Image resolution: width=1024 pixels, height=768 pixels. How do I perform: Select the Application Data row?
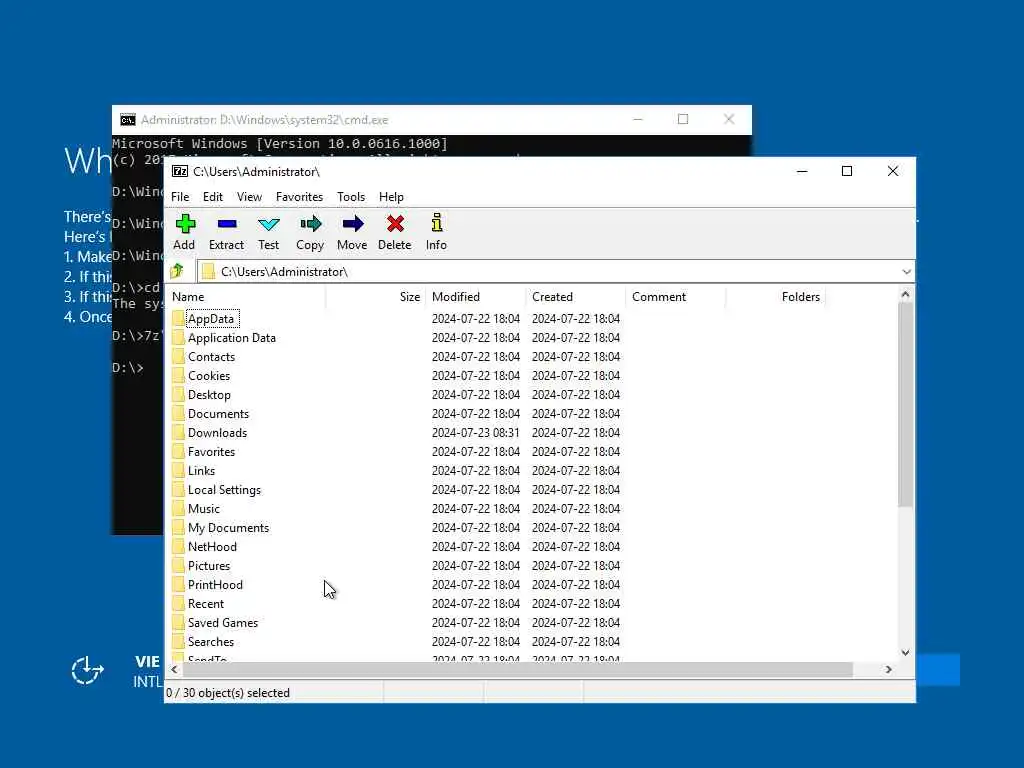point(532,338)
